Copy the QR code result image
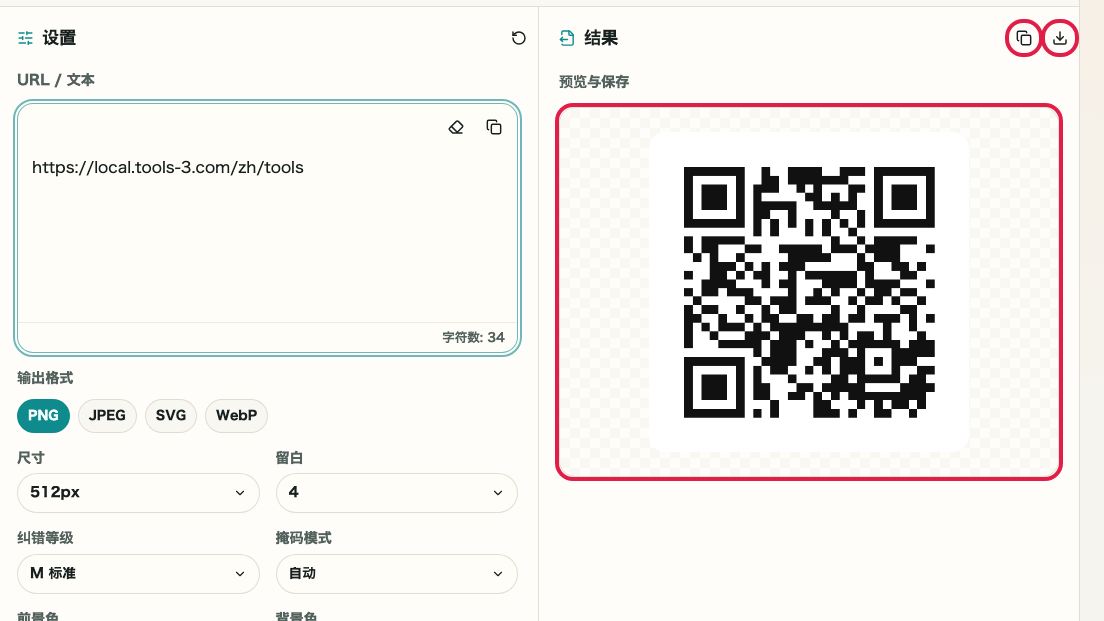 tap(1024, 38)
